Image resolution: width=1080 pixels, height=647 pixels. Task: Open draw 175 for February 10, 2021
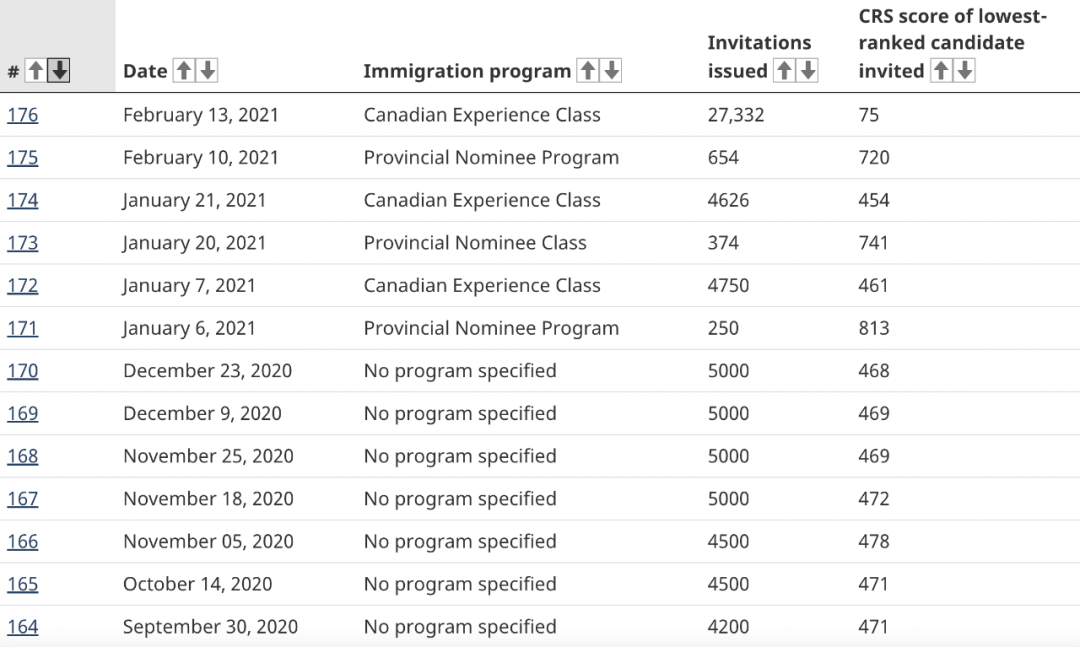point(22,157)
